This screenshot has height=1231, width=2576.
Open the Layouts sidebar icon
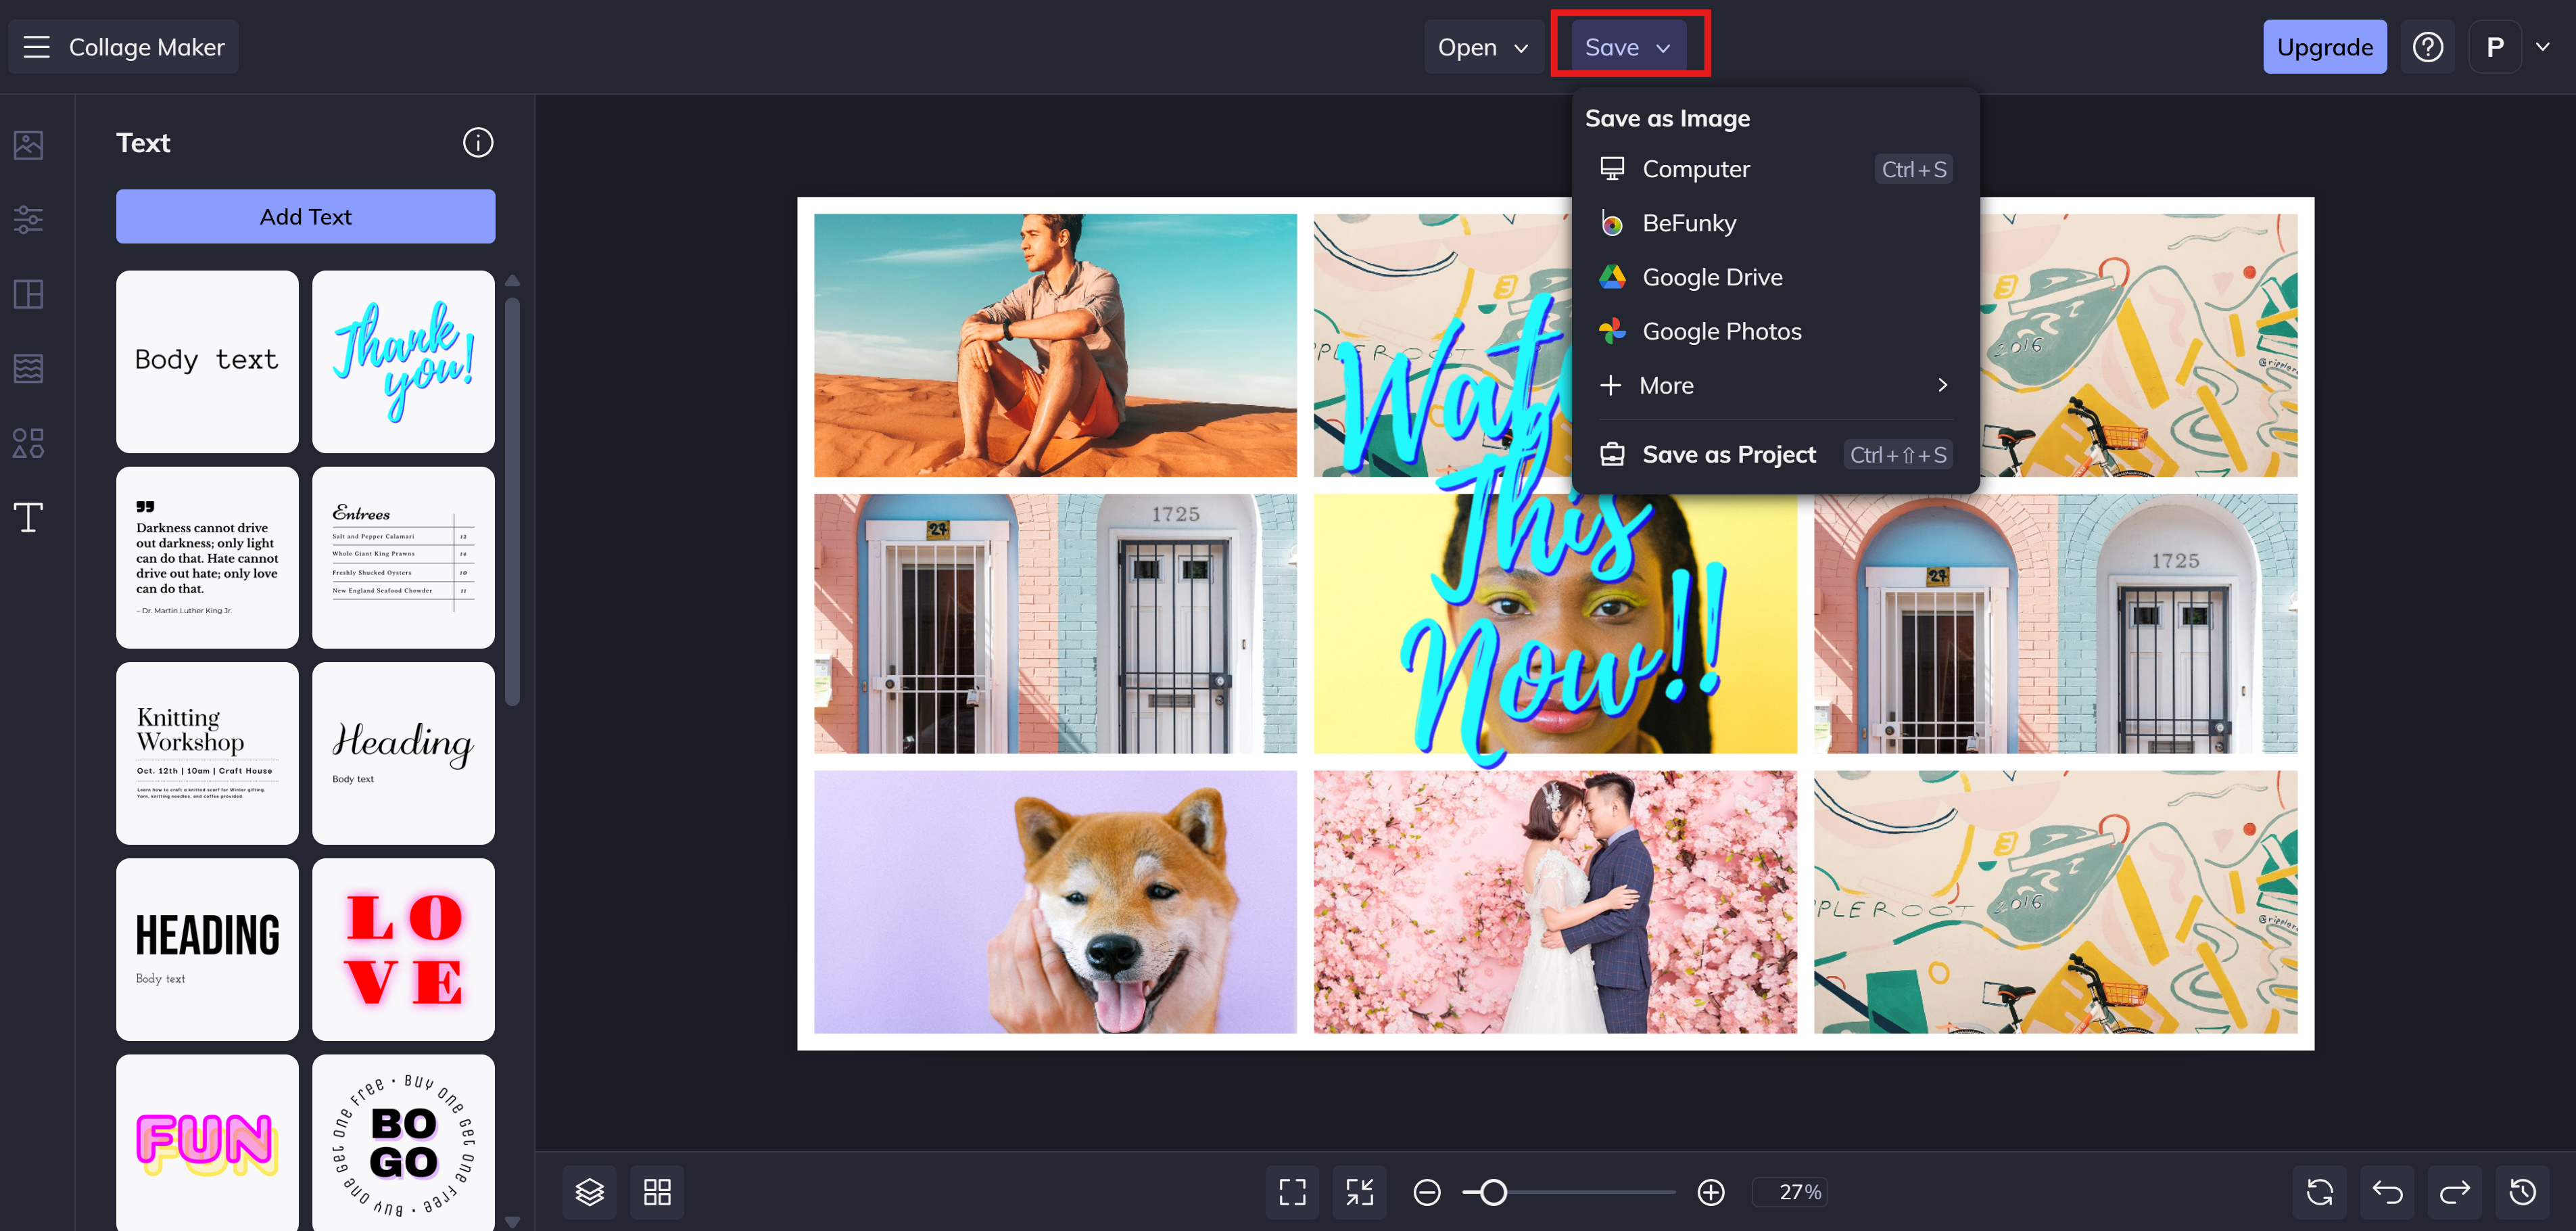click(x=28, y=294)
